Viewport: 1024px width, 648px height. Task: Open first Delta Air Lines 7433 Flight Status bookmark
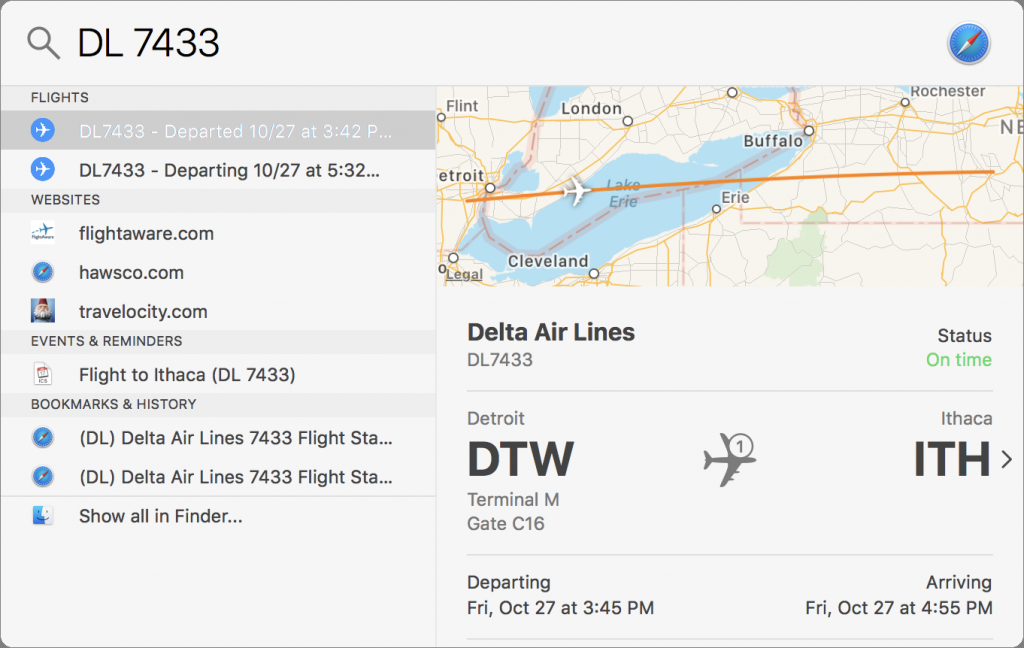pyautogui.click(x=218, y=438)
